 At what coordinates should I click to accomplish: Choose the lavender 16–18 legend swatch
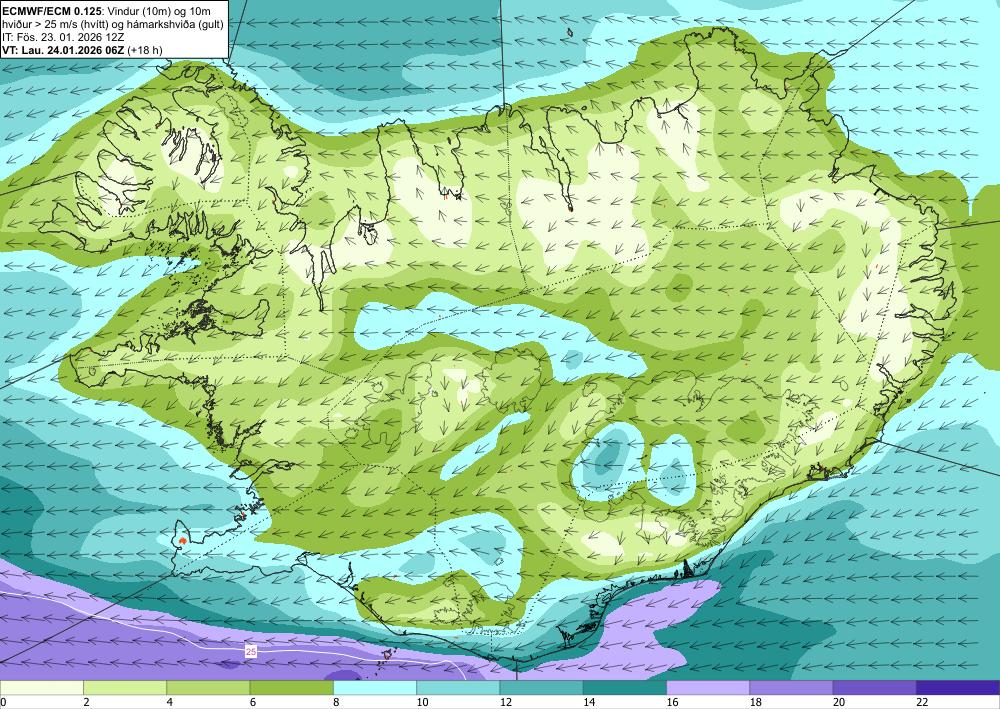pyautogui.click(x=708, y=688)
